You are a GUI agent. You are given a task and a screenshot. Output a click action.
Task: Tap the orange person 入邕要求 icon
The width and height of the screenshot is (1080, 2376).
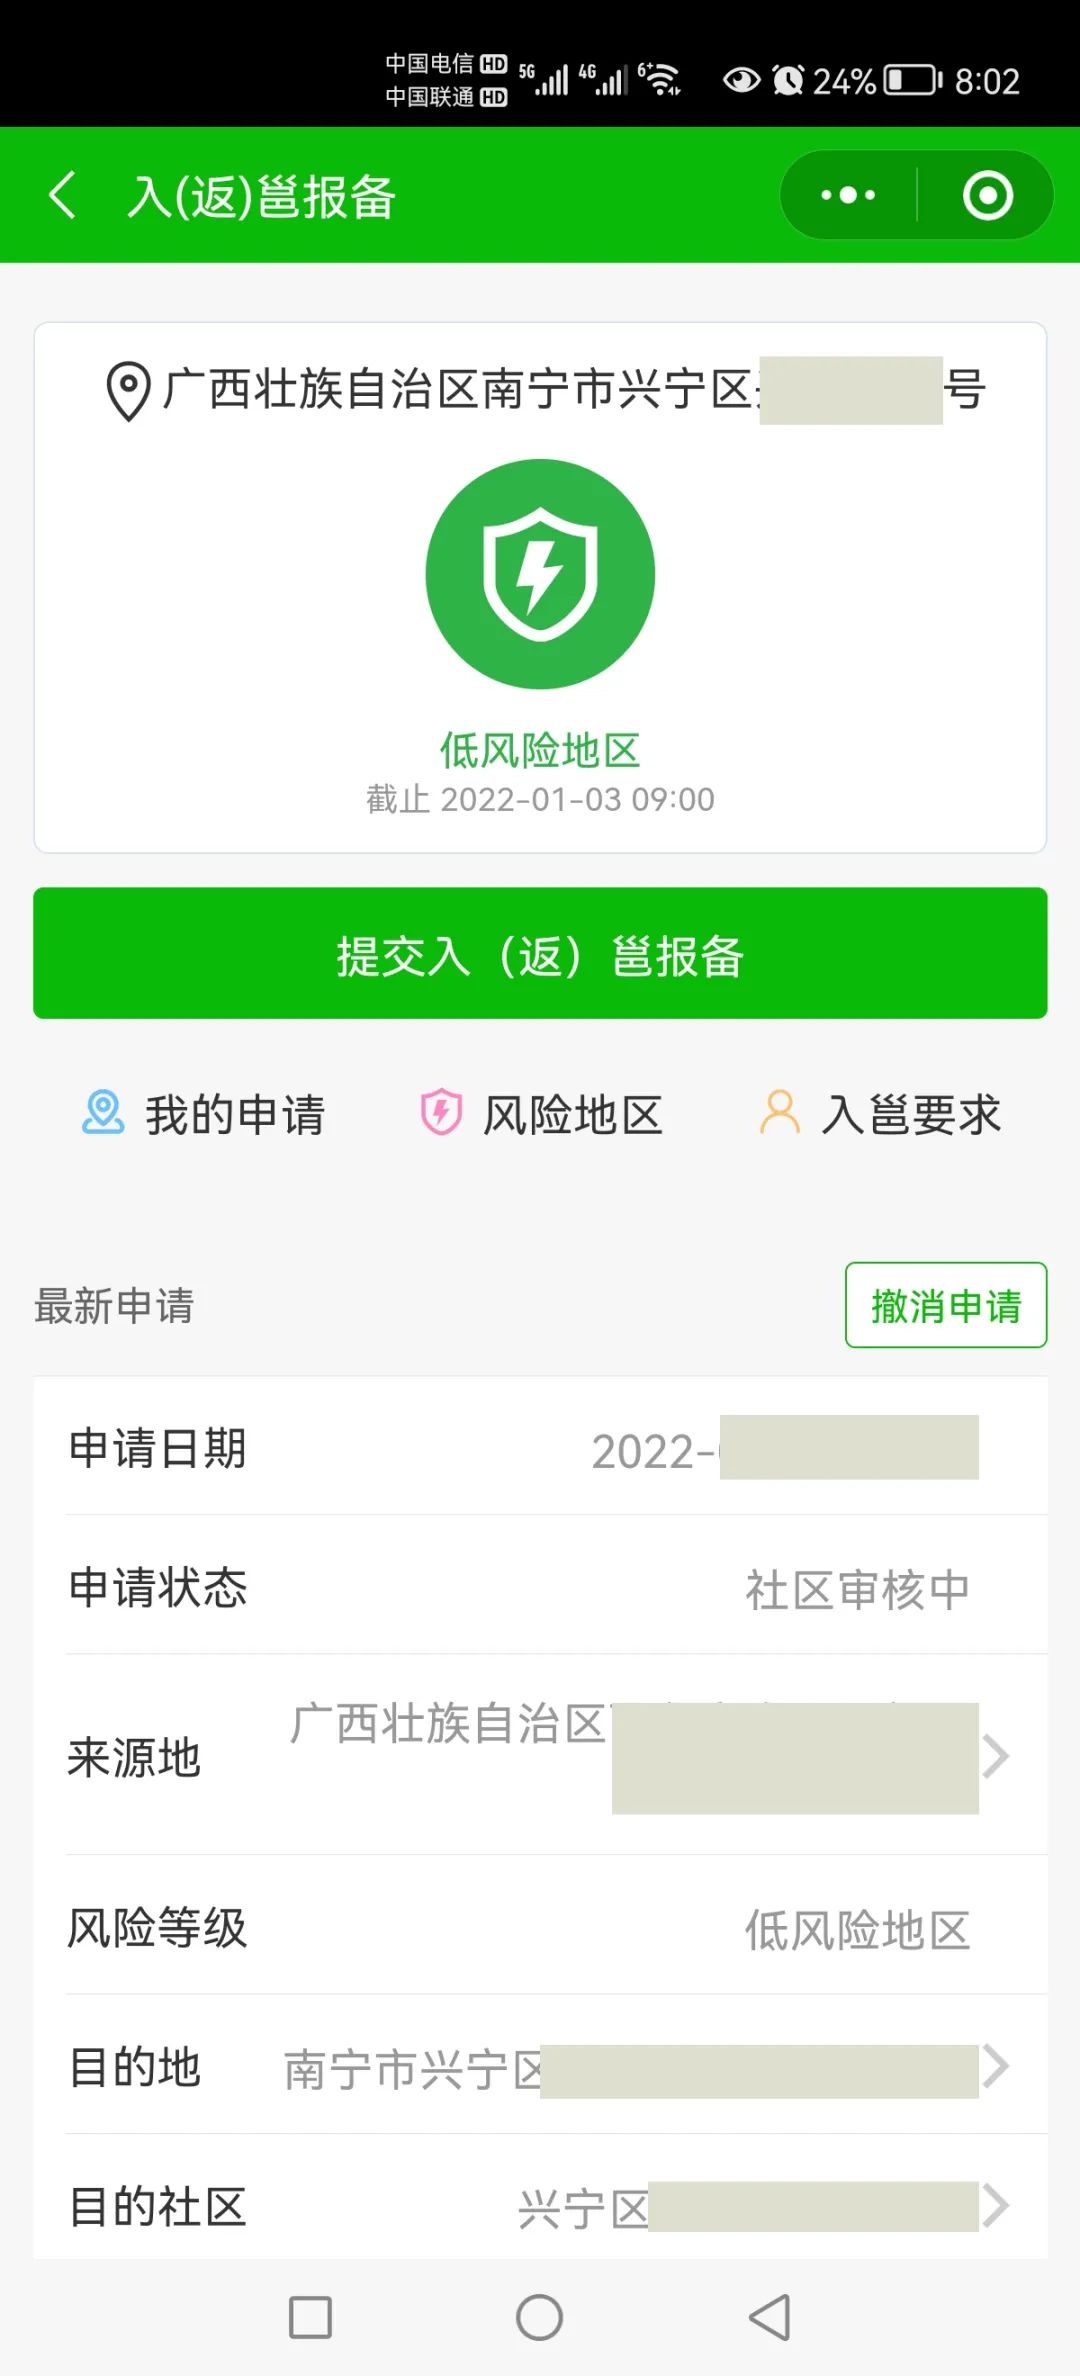point(780,1113)
